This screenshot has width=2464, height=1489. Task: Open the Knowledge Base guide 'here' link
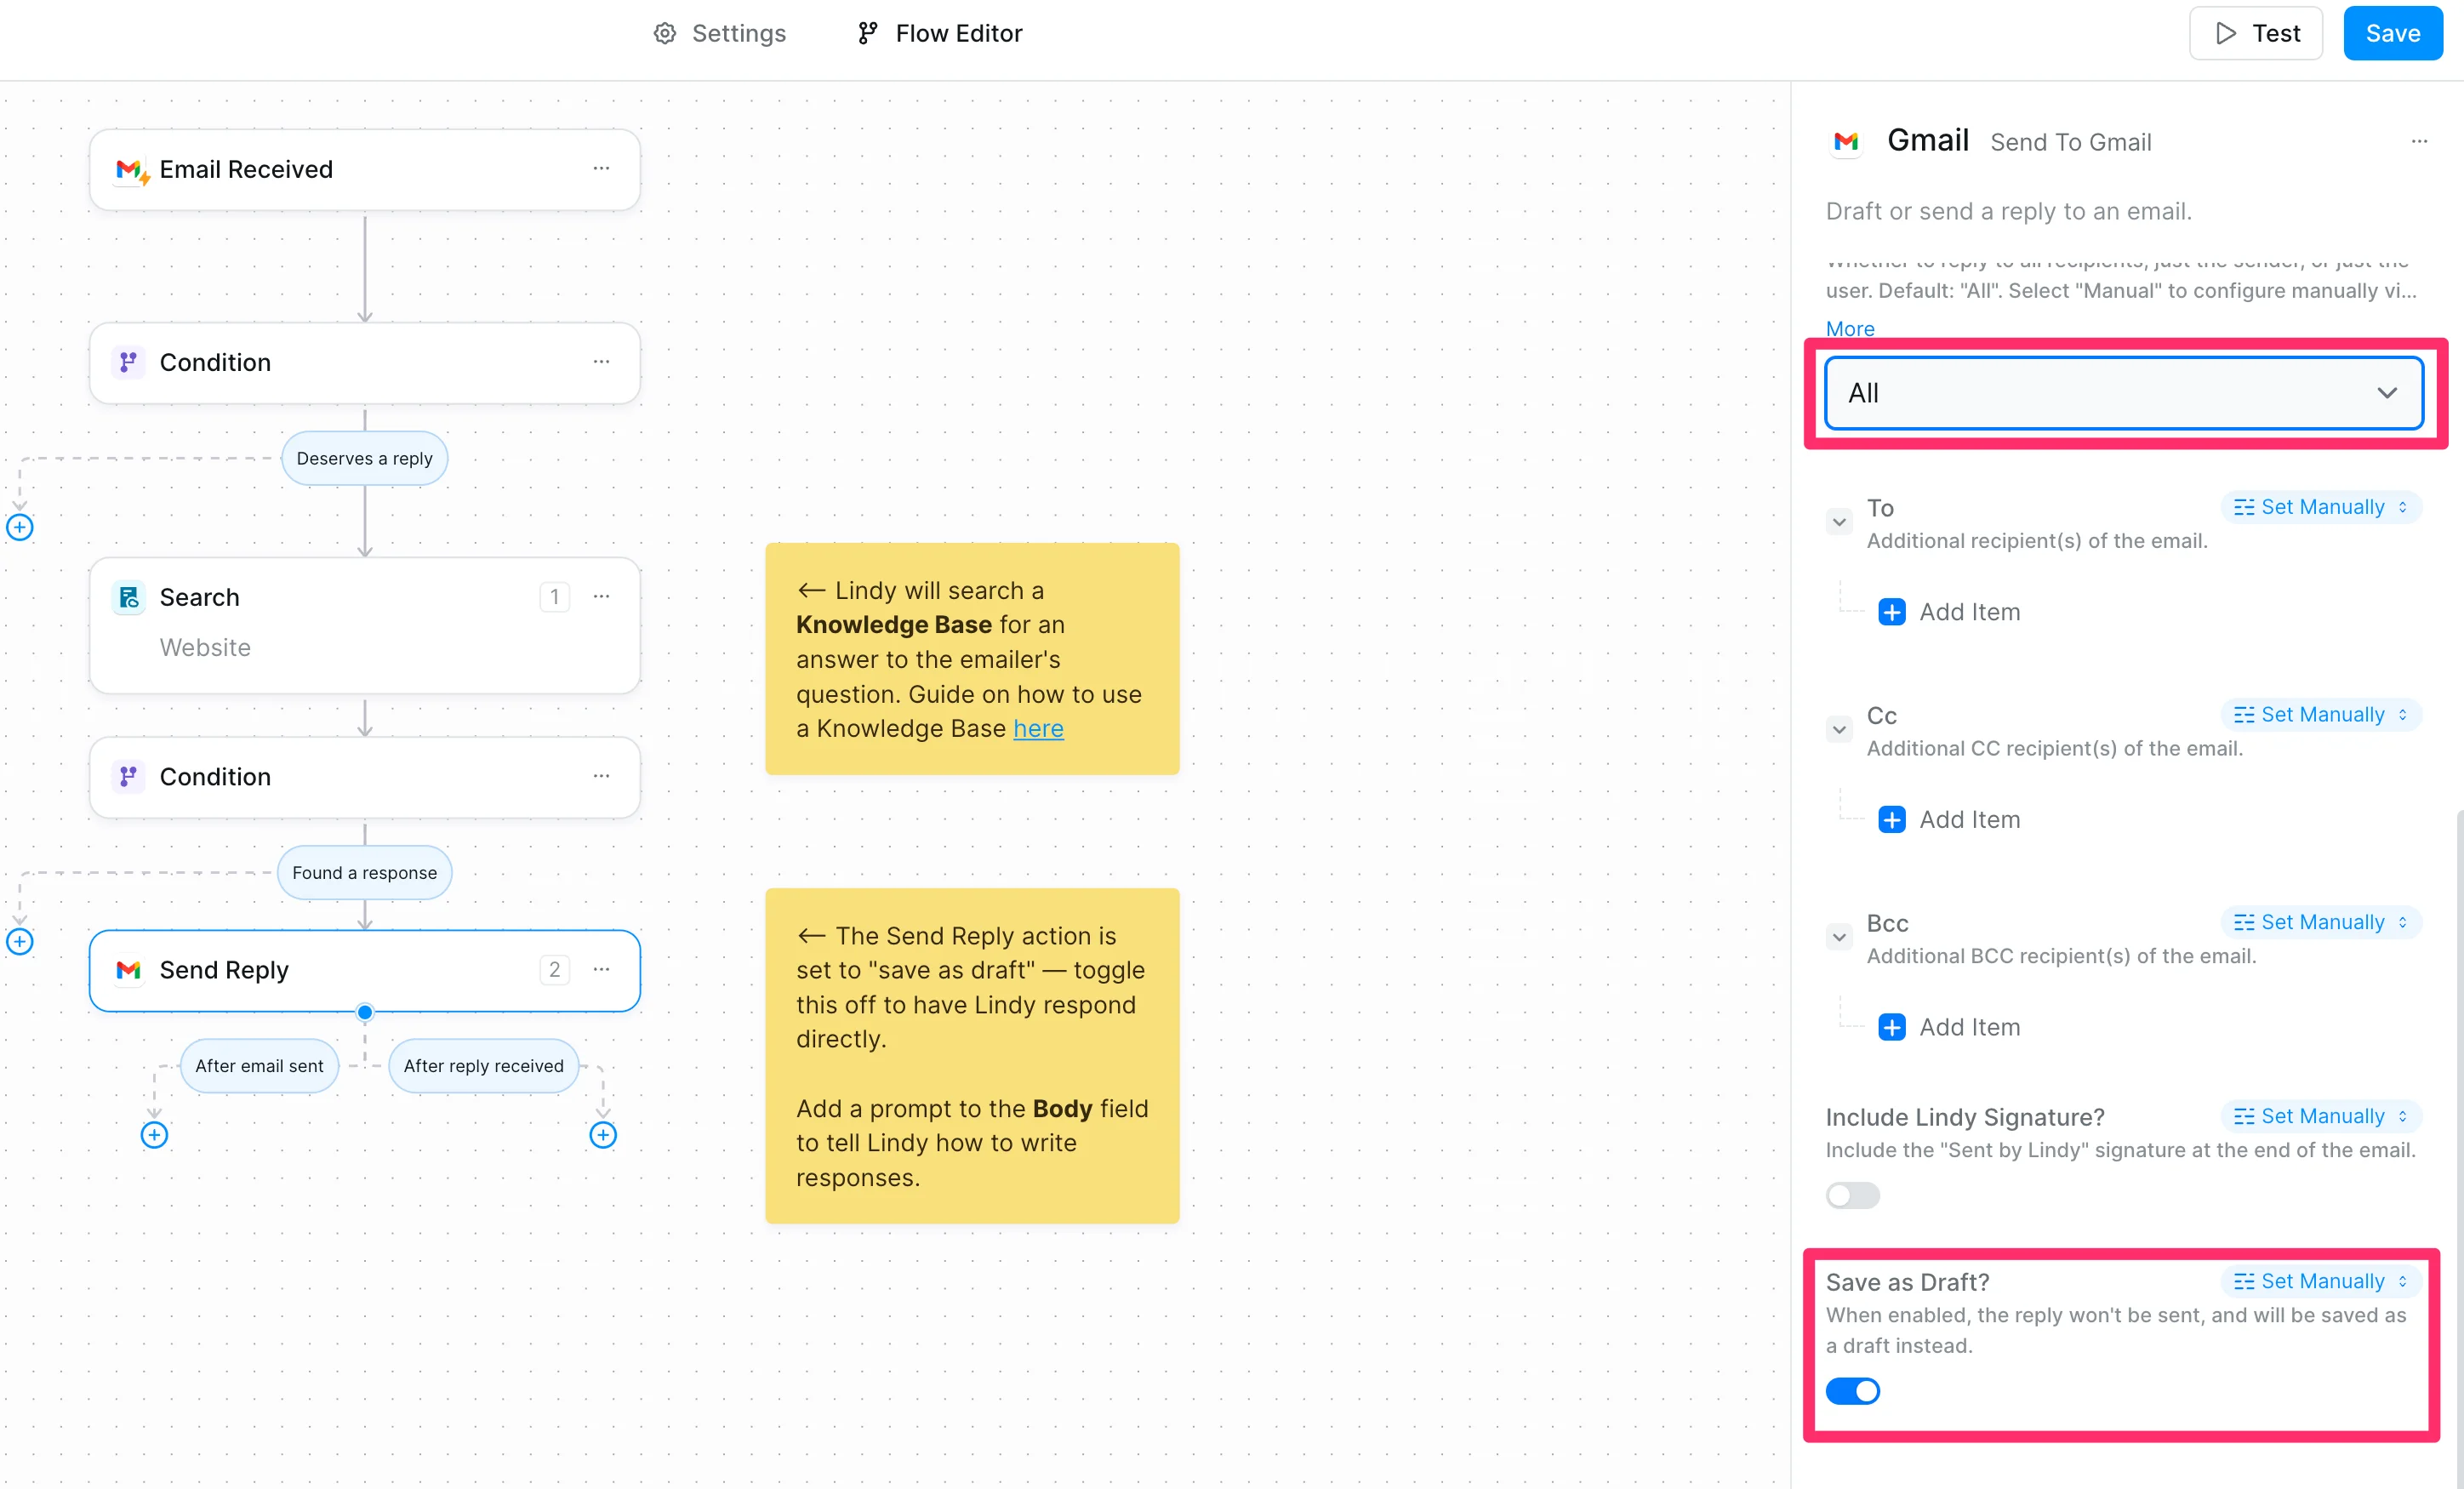(x=1038, y=729)
